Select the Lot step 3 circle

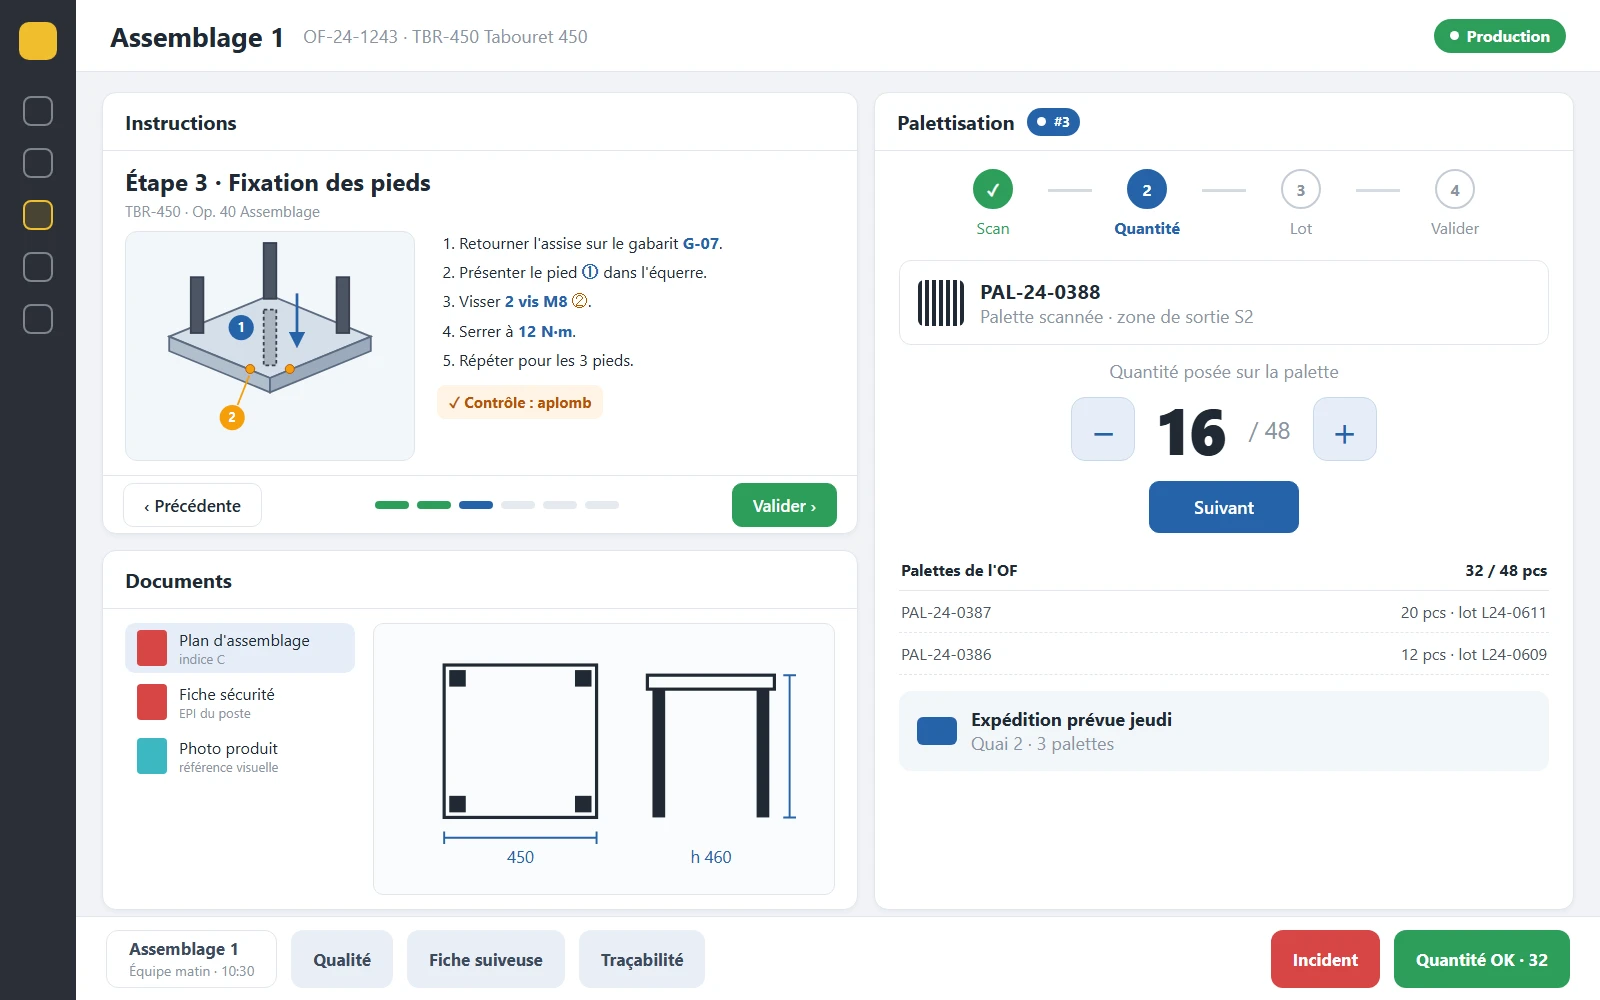(1301, 189)
